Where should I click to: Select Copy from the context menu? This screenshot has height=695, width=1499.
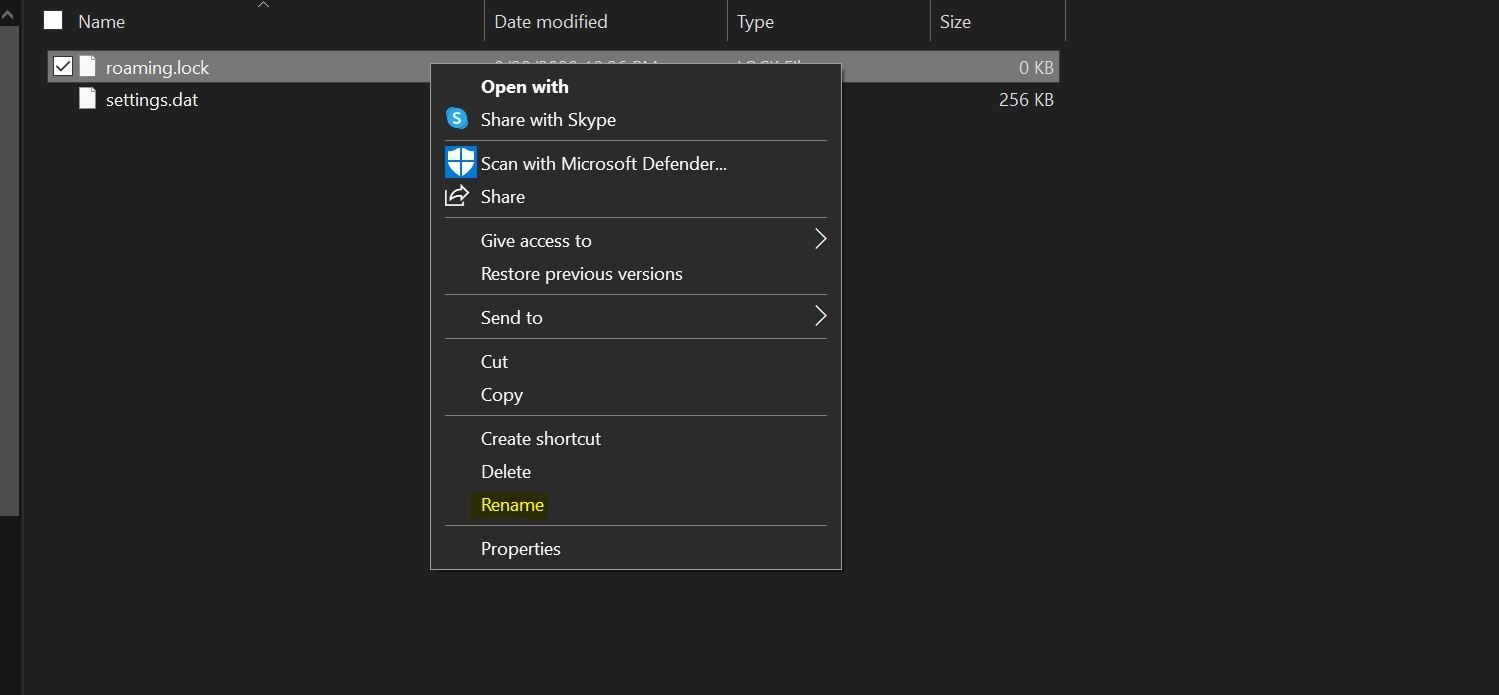tap(501, 394)
